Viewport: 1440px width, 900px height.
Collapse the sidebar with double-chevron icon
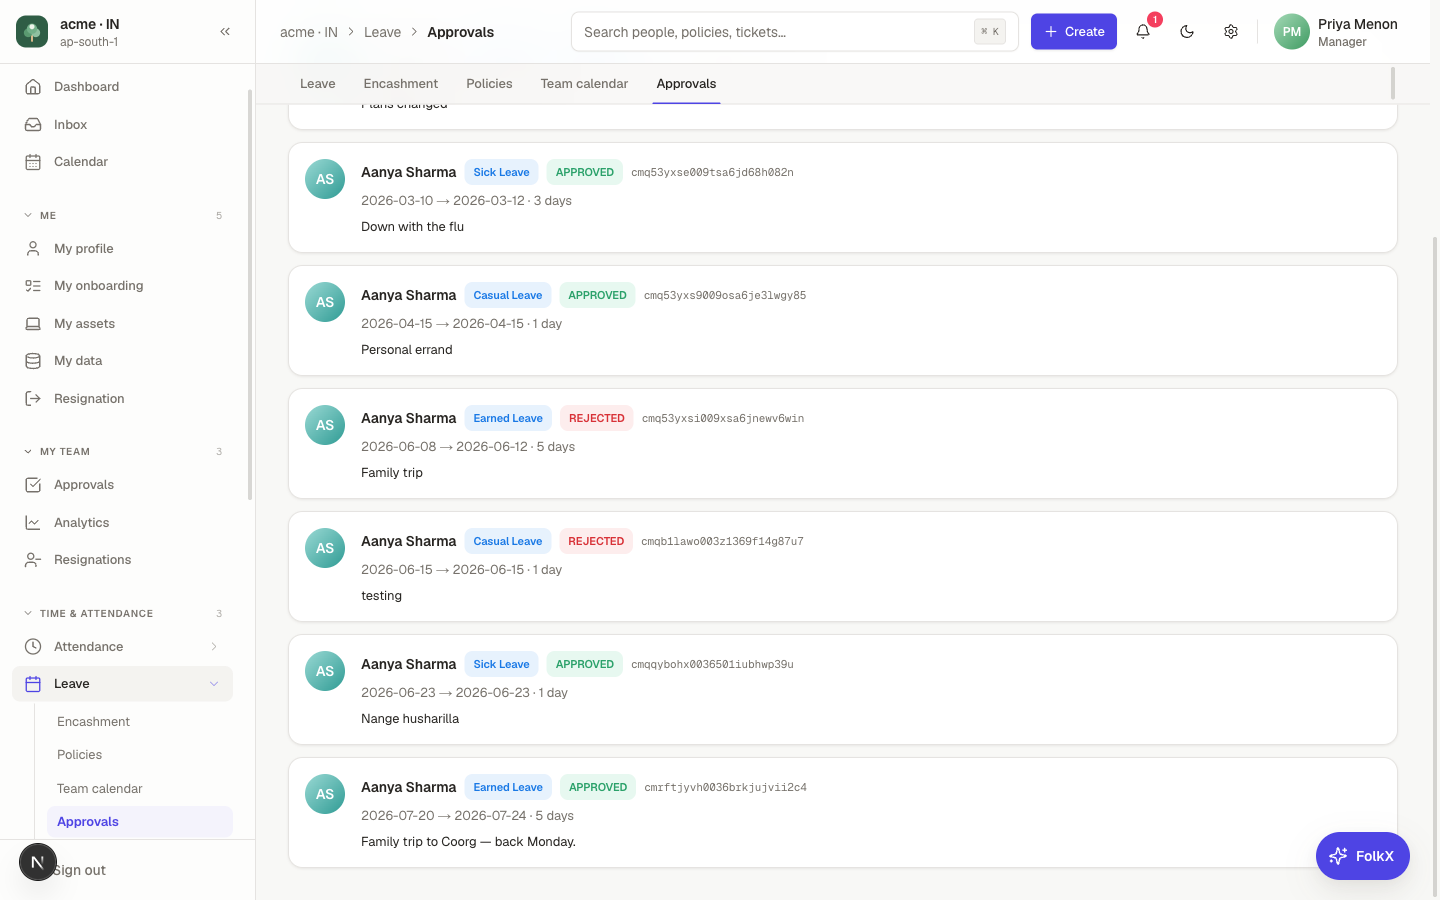(225, 32)
